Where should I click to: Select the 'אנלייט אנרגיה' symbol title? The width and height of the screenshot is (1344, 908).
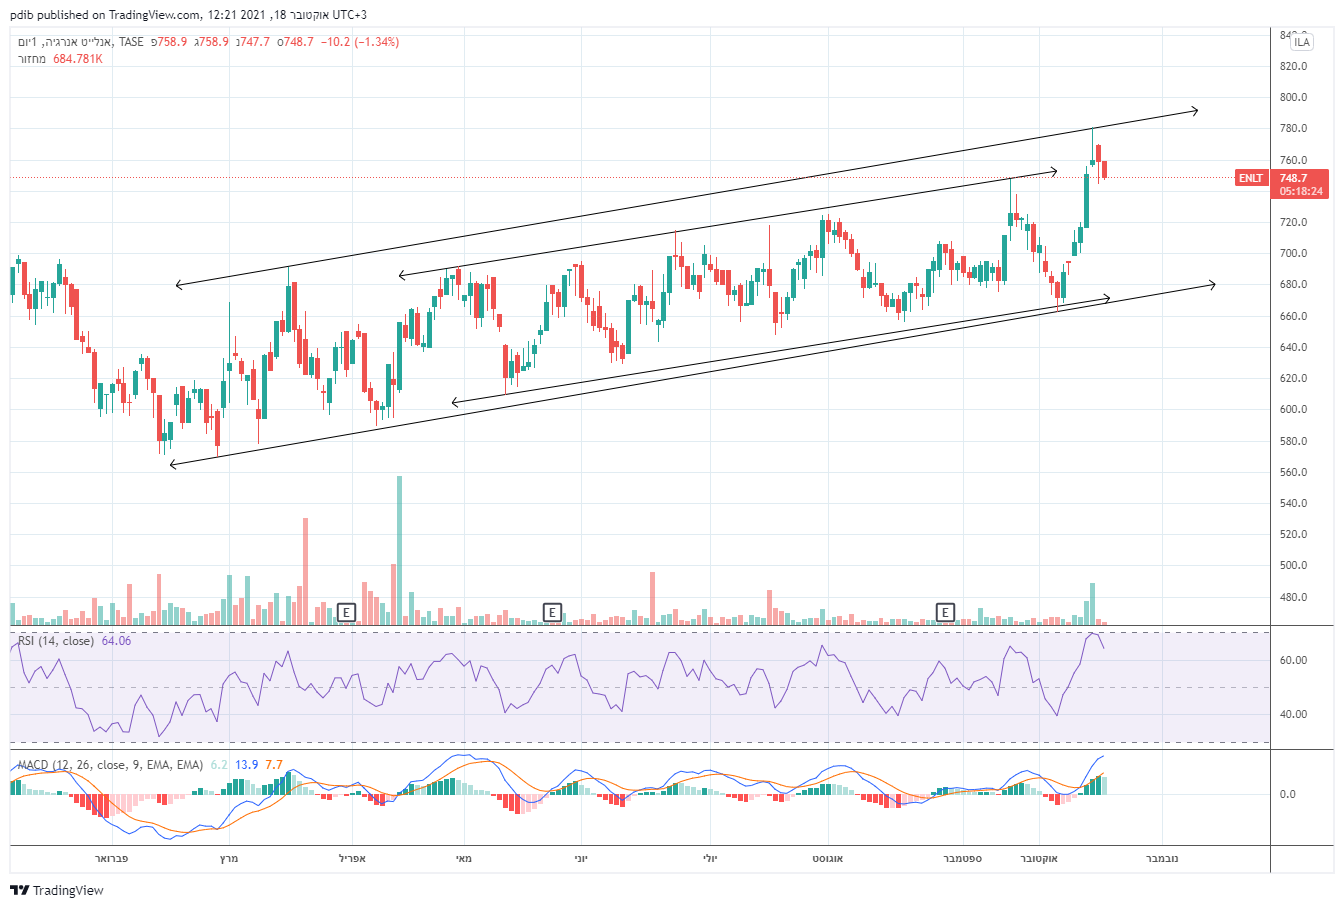(78, 42)
